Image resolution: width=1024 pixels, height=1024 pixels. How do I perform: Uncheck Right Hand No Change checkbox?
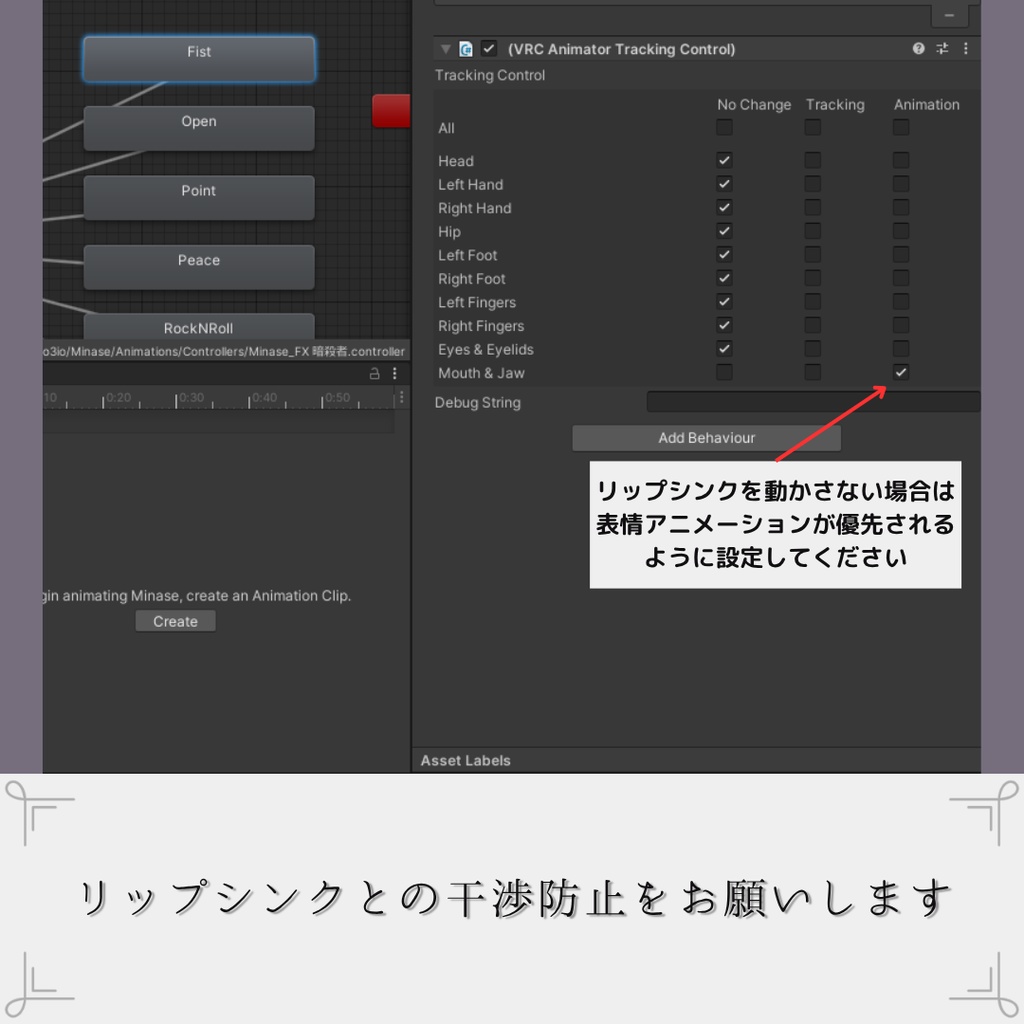tap(724, 207)
